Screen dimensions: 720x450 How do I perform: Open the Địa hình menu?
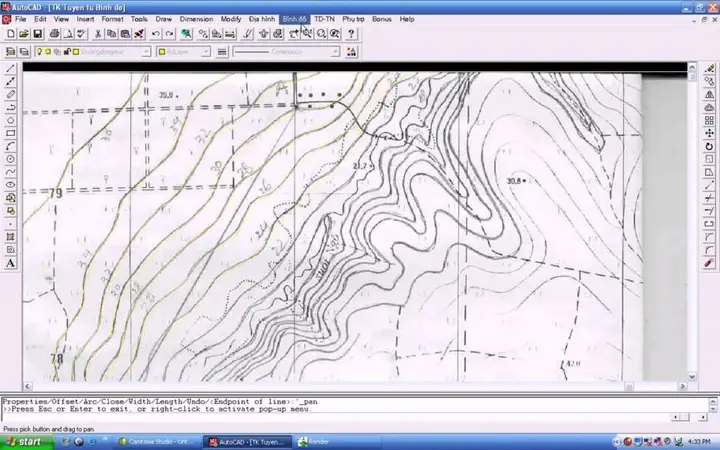click(x=262, y=19)
